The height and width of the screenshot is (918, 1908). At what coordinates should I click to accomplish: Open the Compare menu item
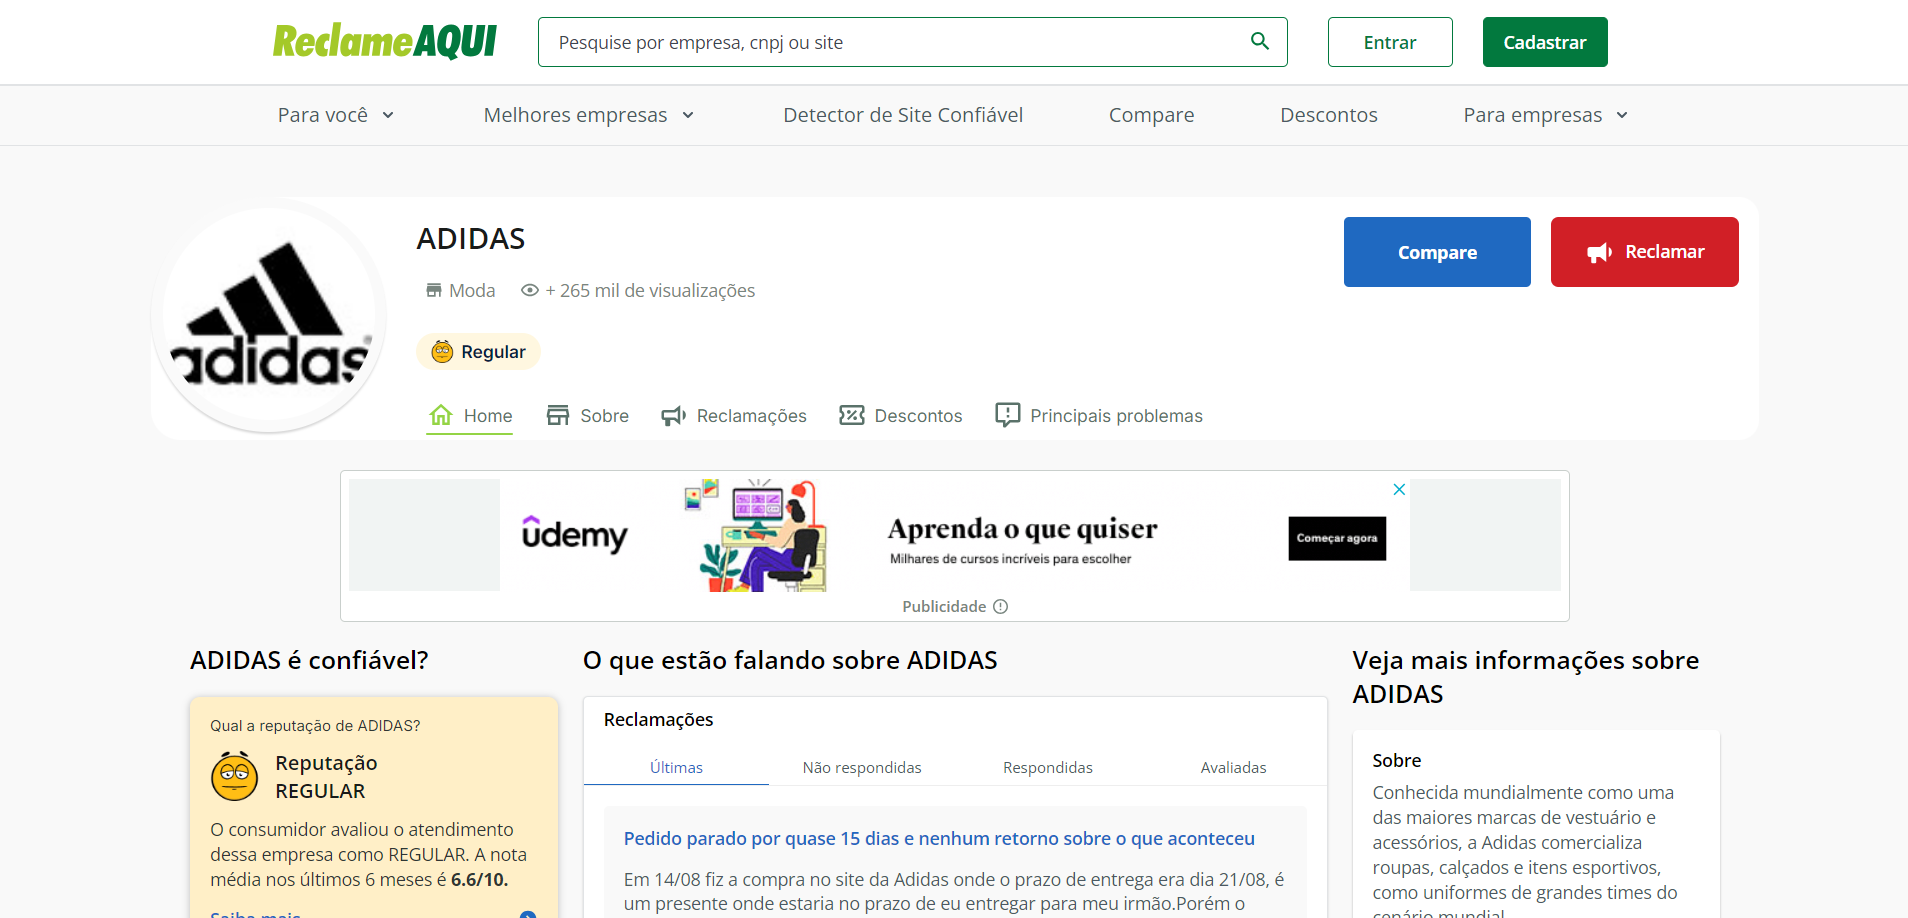click(1151, 115)
